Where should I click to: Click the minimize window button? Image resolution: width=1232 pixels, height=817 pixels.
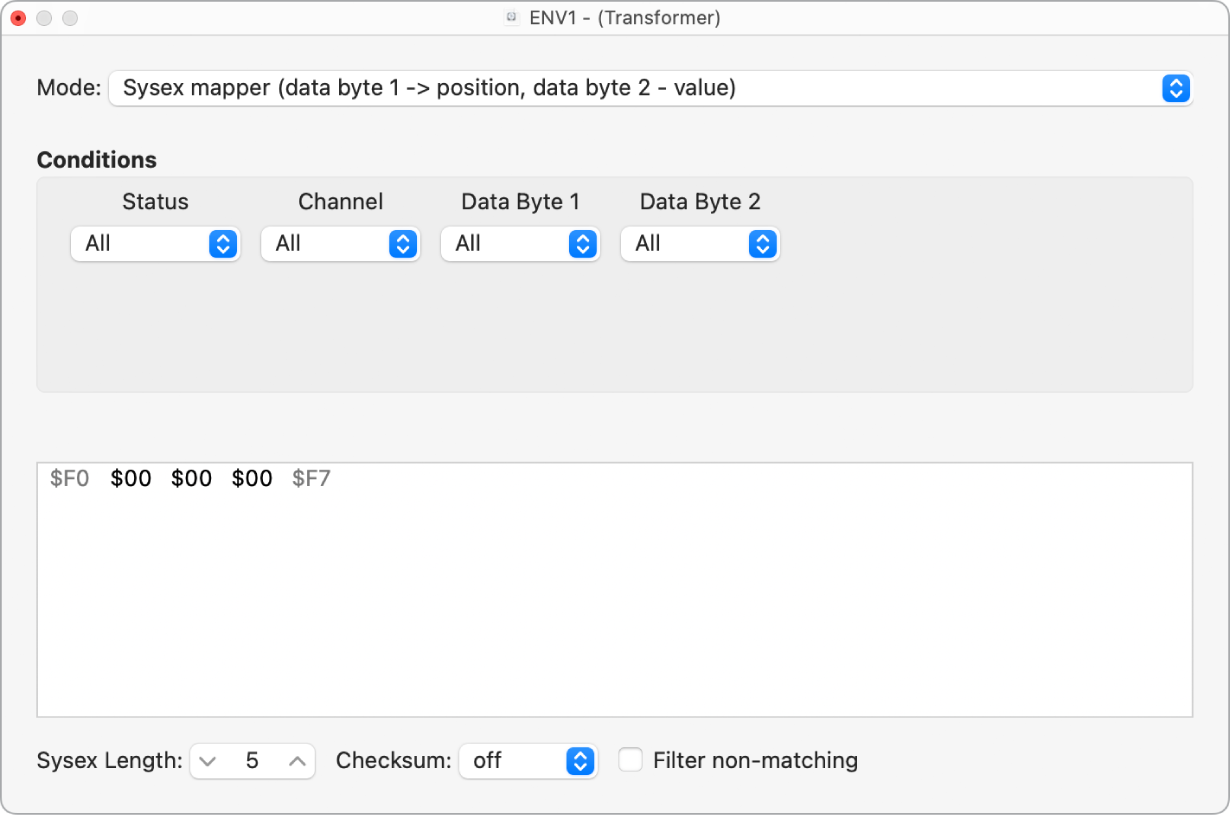tap(44, 18)
